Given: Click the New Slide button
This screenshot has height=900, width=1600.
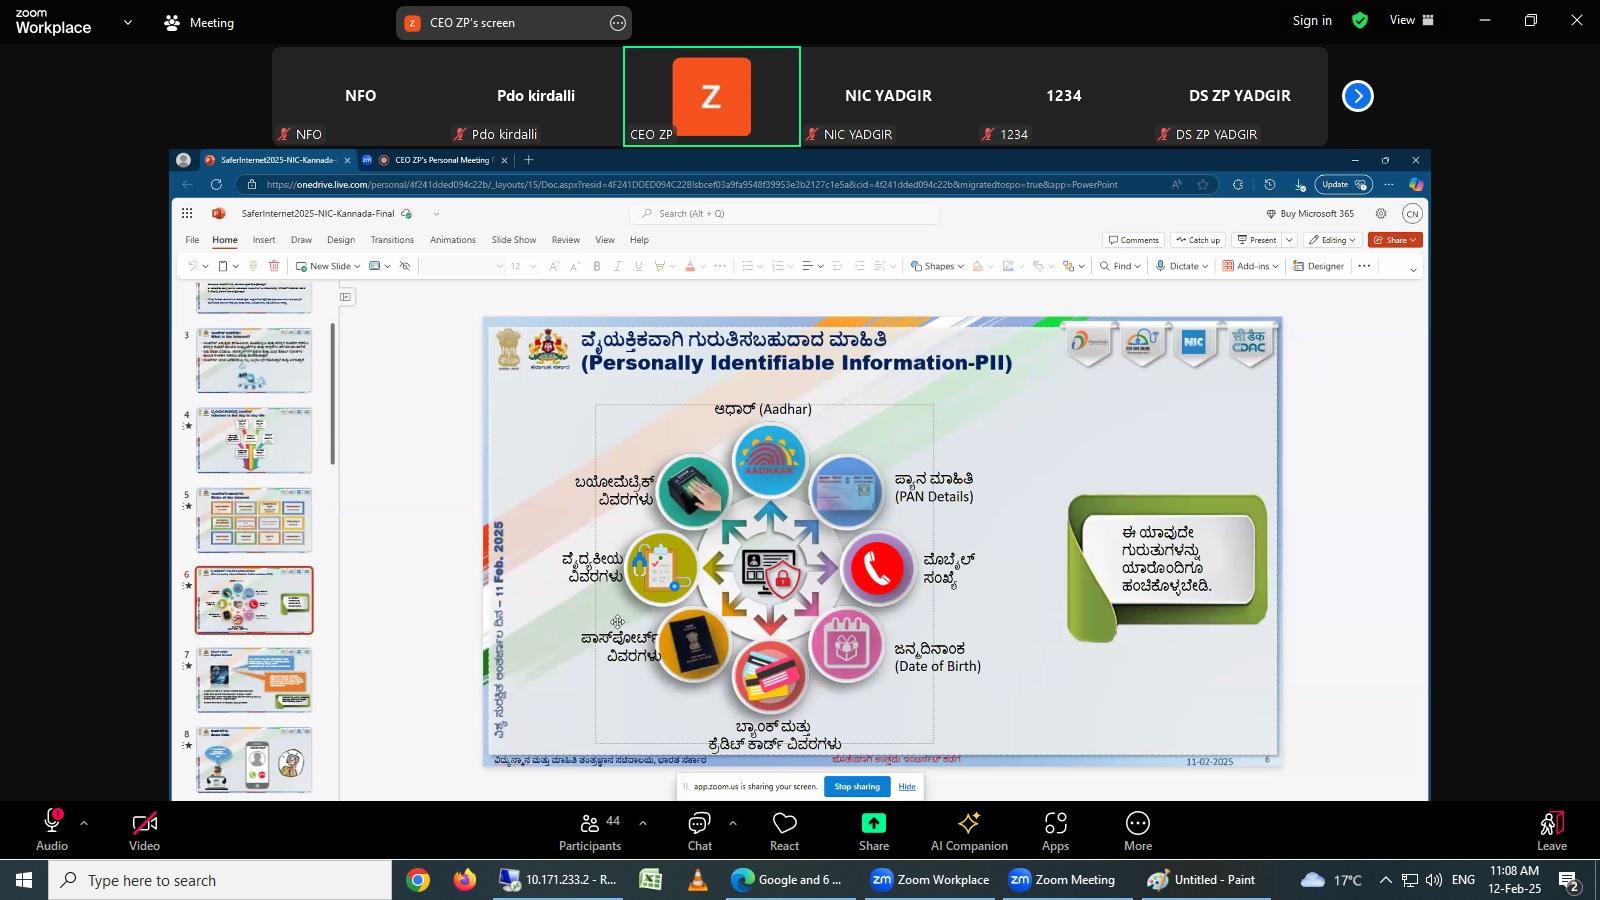Looking at the screenshot, I should click(x=328, y=266).
